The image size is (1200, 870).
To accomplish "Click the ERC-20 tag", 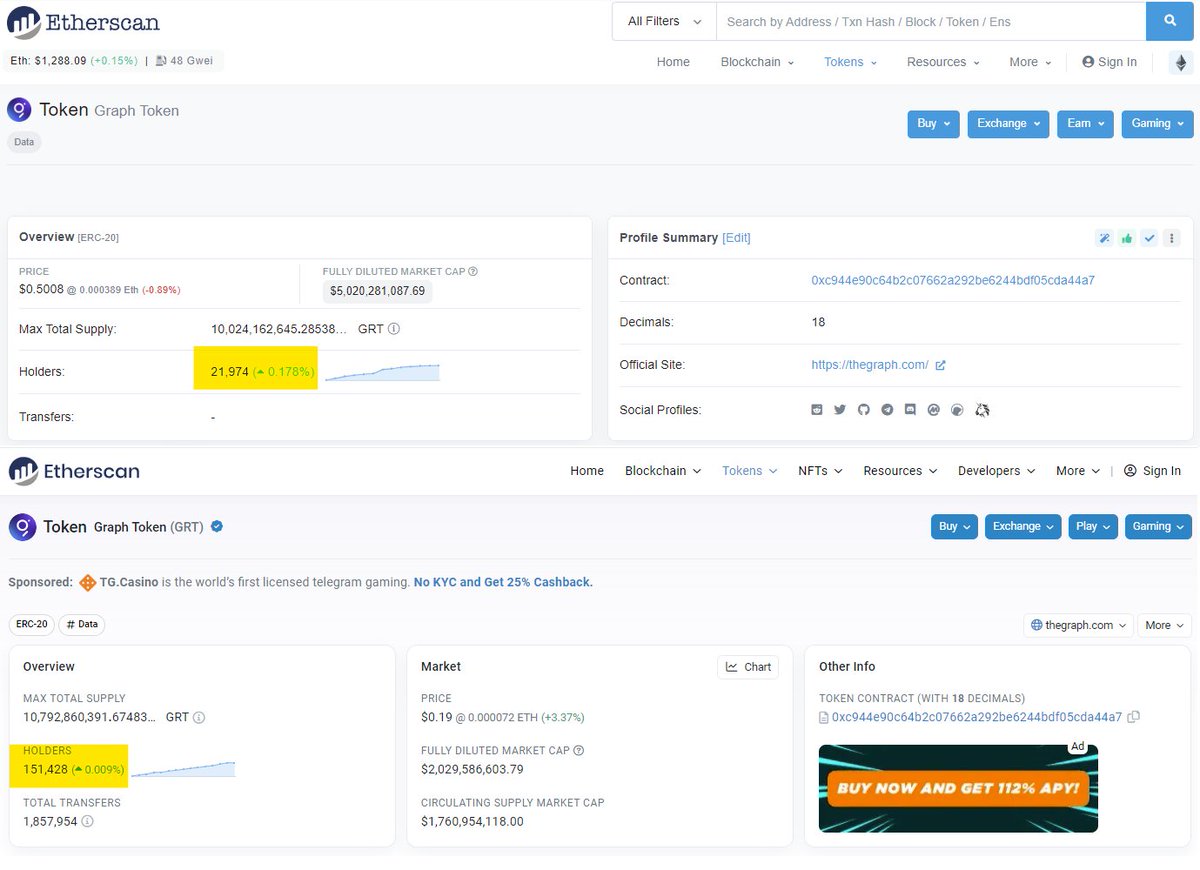I will click(30, 624).
